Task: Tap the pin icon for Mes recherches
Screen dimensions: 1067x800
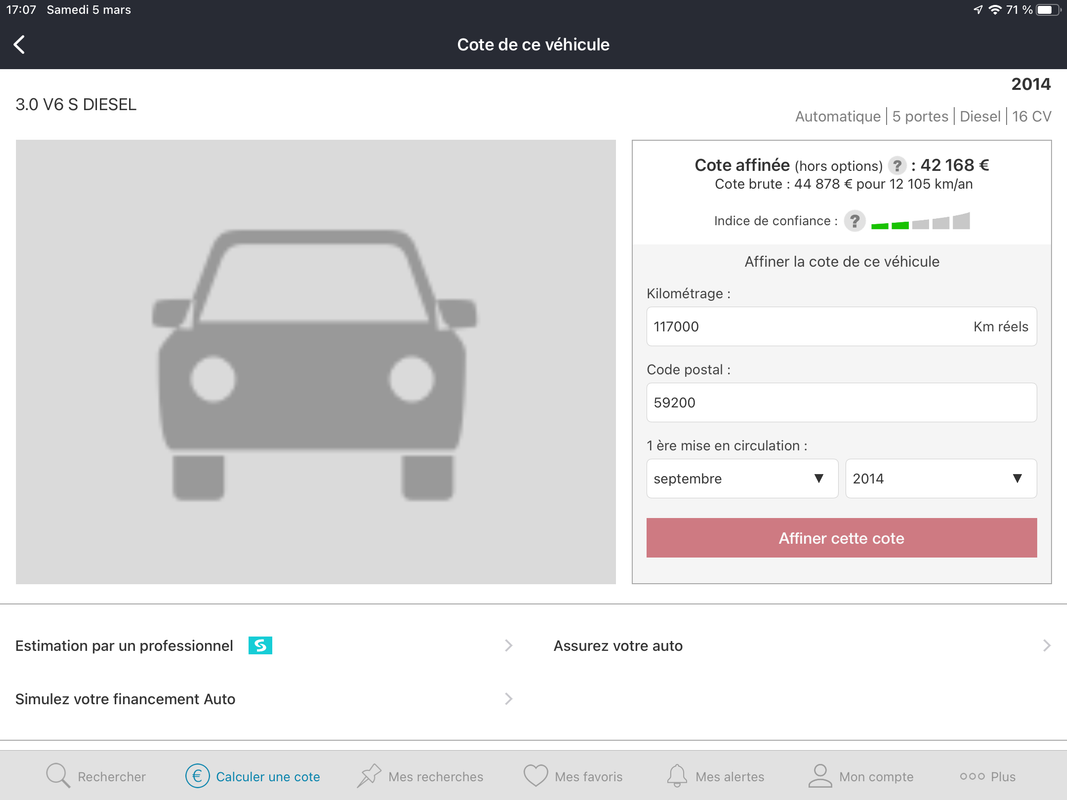Action: tap(369, 776)
